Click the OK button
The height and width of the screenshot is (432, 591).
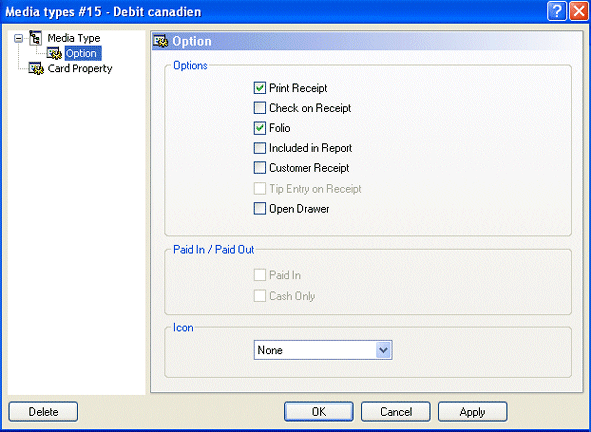click(319, 412)
